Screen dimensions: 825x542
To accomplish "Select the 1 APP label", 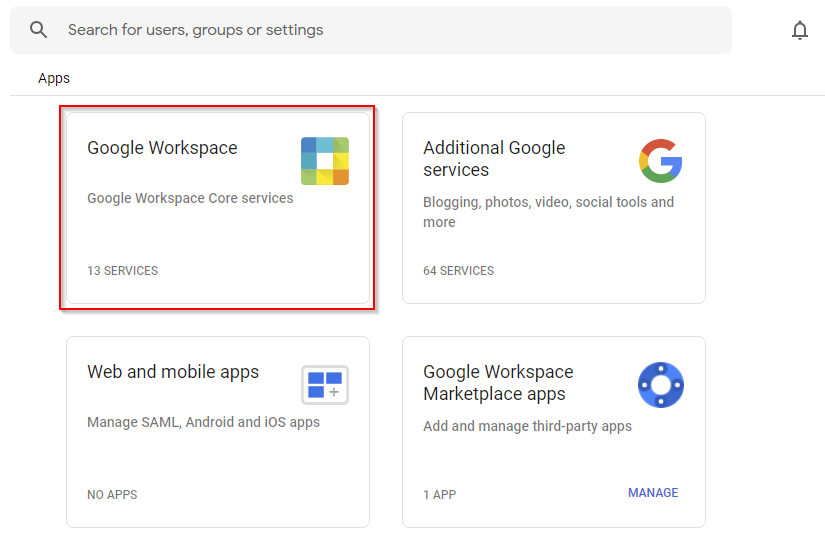I will [442, 495].
